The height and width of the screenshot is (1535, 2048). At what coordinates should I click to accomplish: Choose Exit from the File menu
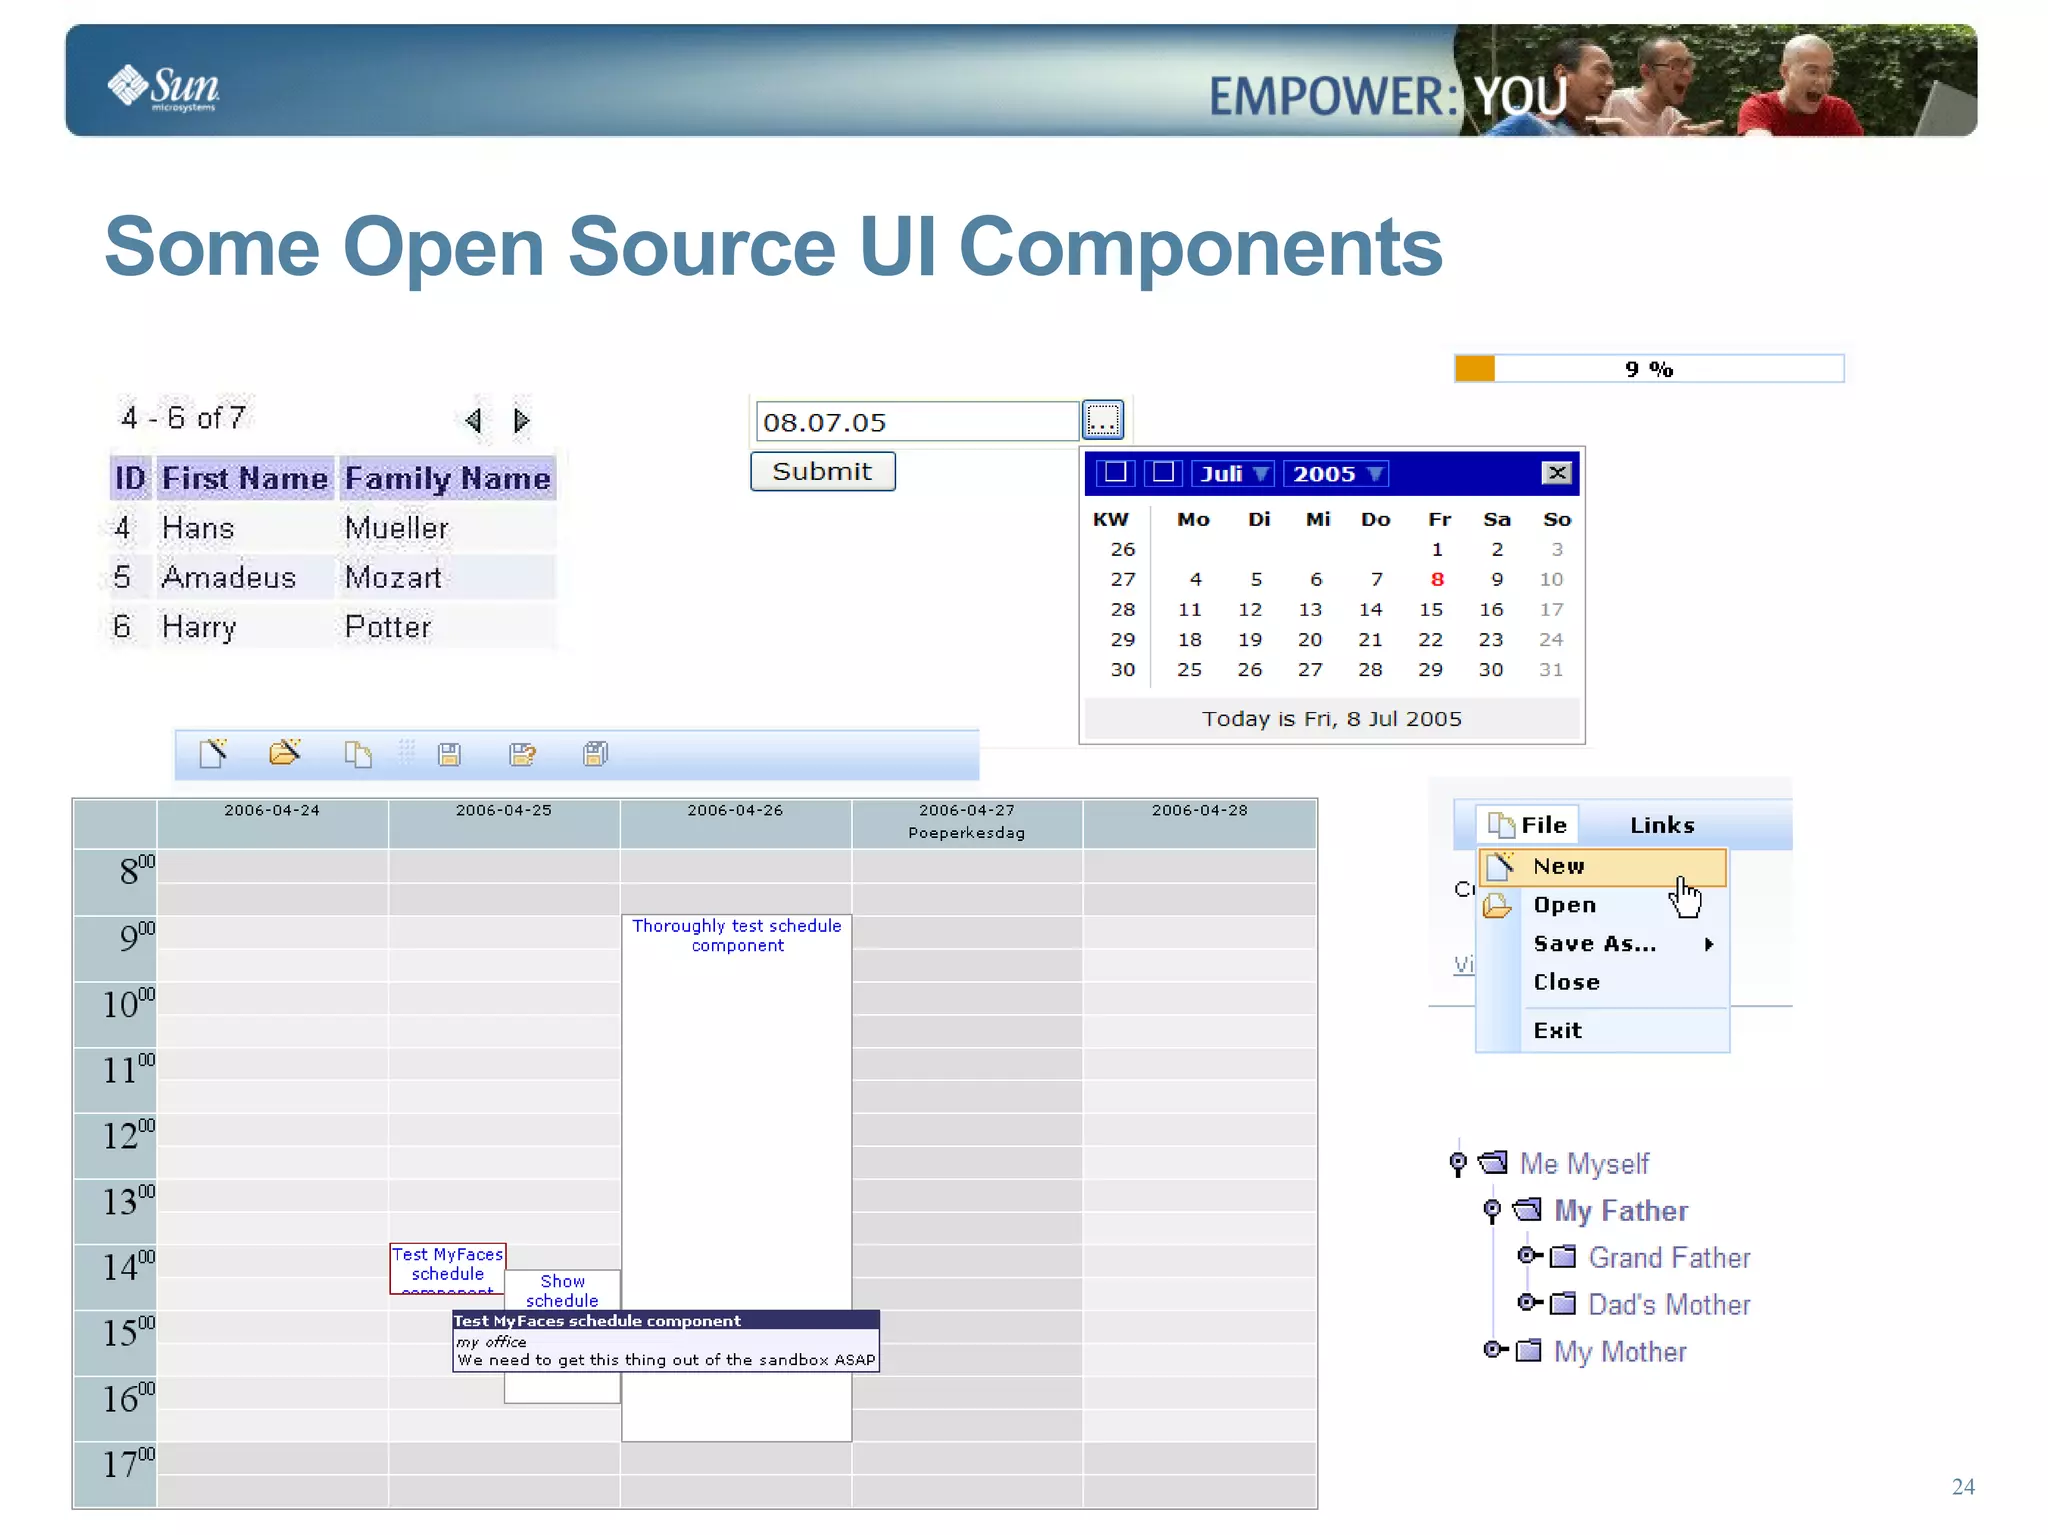point(1603,1031)
